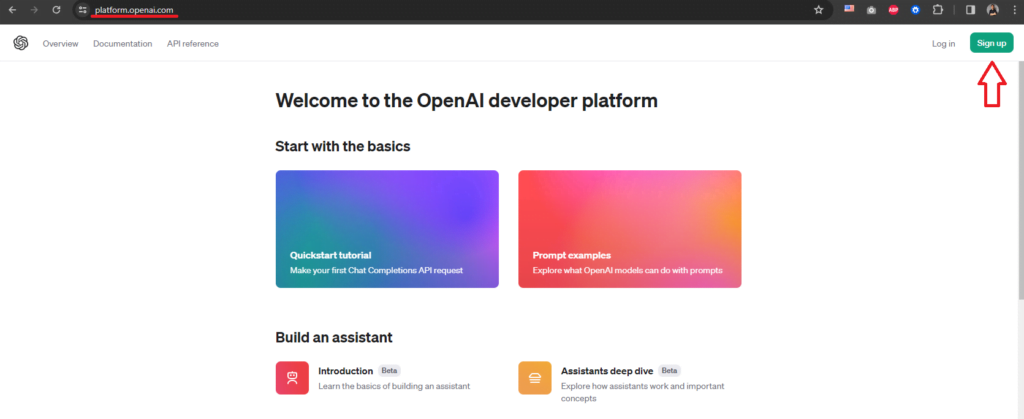Click the 'Build an assistant' heading
This screenshot has width=1024, height=419.
(334, 337)
